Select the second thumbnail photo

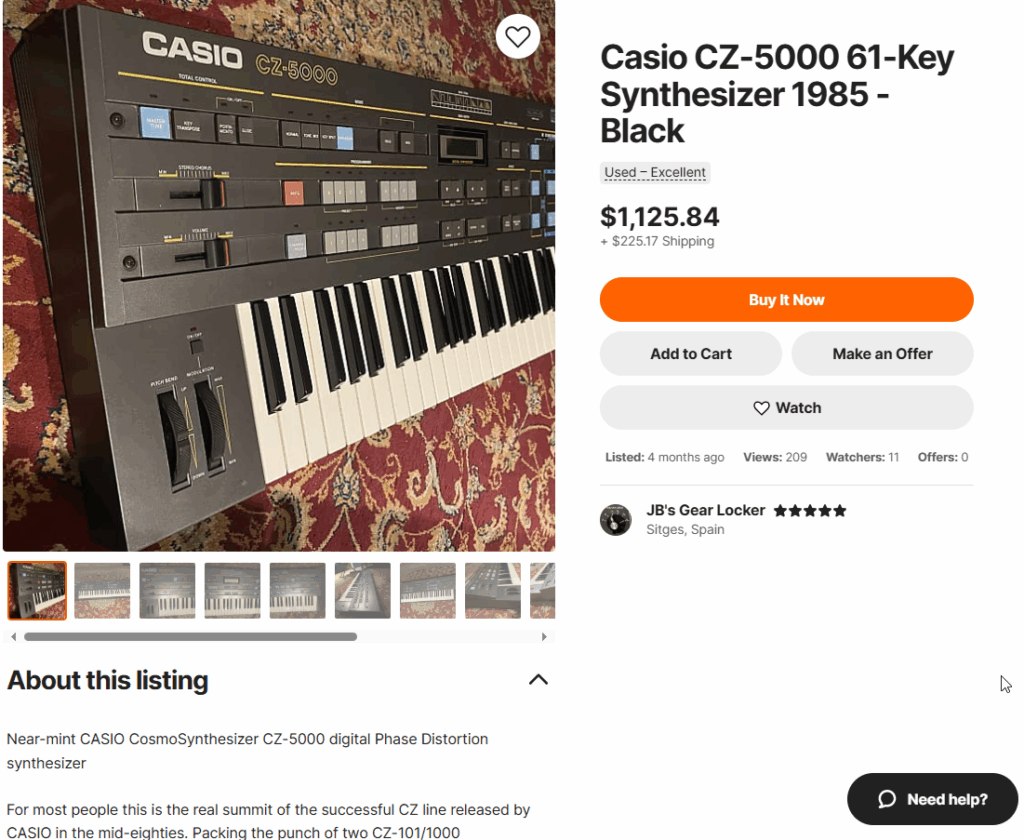pyautogui.click(x=102, y=591)
